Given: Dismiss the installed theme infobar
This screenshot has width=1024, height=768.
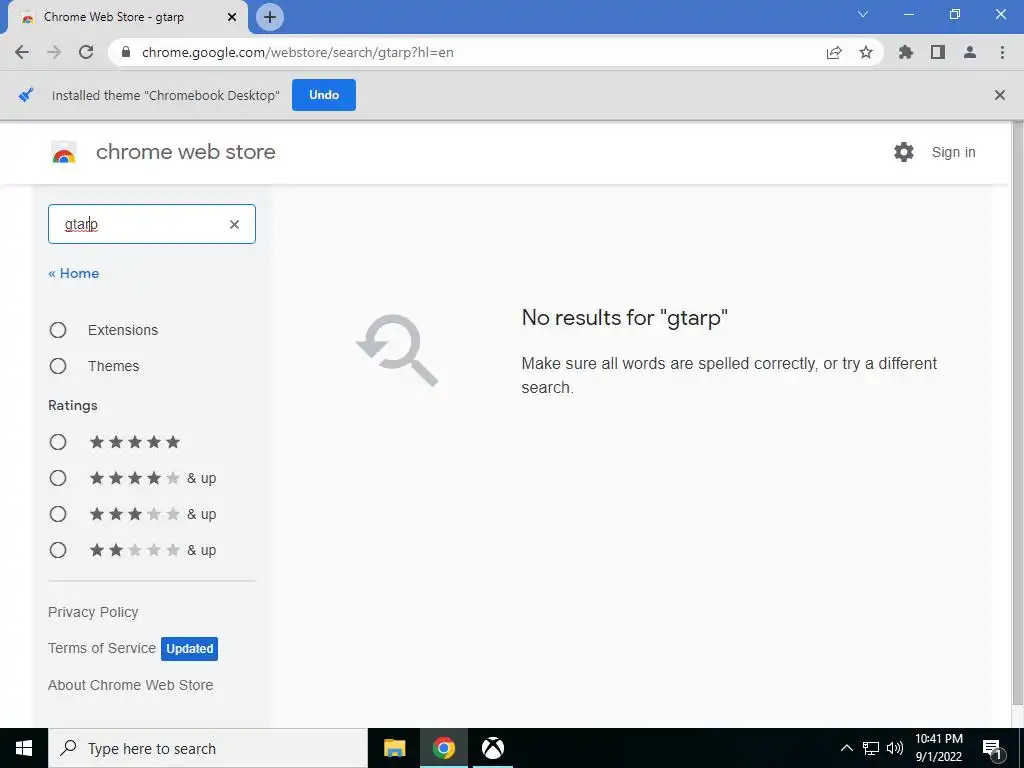Looking at the screenshot, I should tap(999, 95).
